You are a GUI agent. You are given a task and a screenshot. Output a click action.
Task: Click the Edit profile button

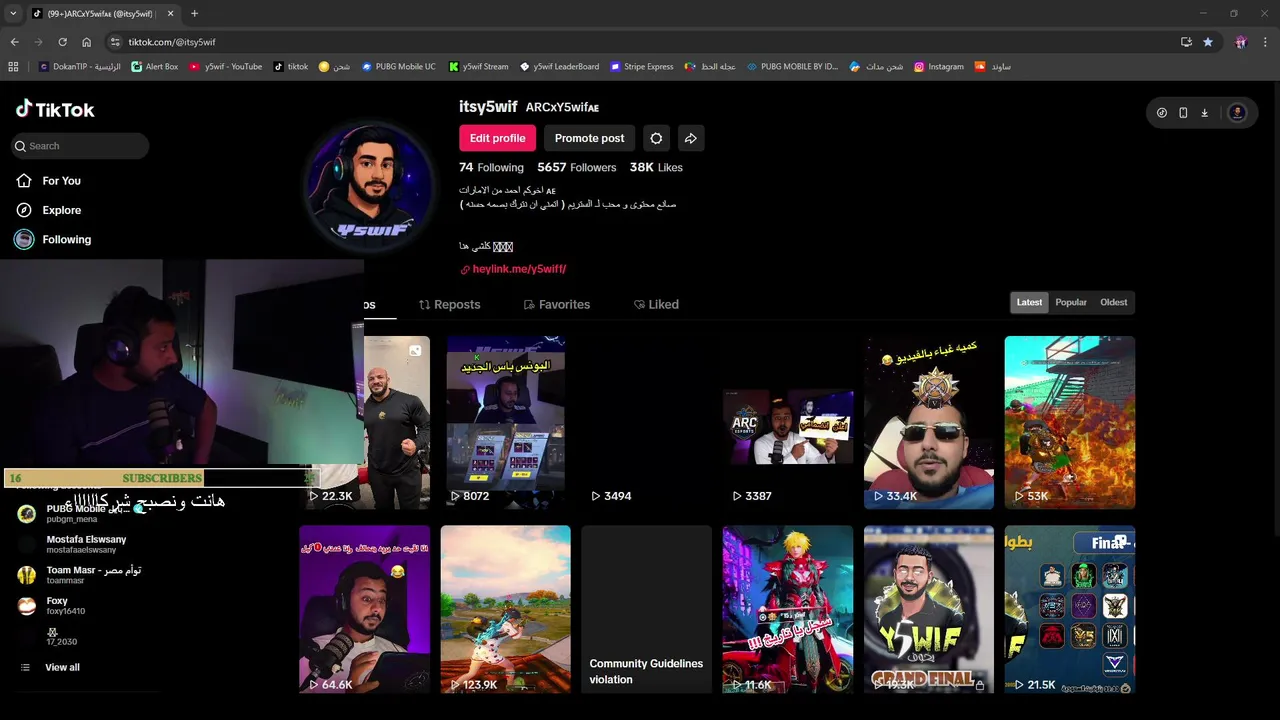click(497, 138)
